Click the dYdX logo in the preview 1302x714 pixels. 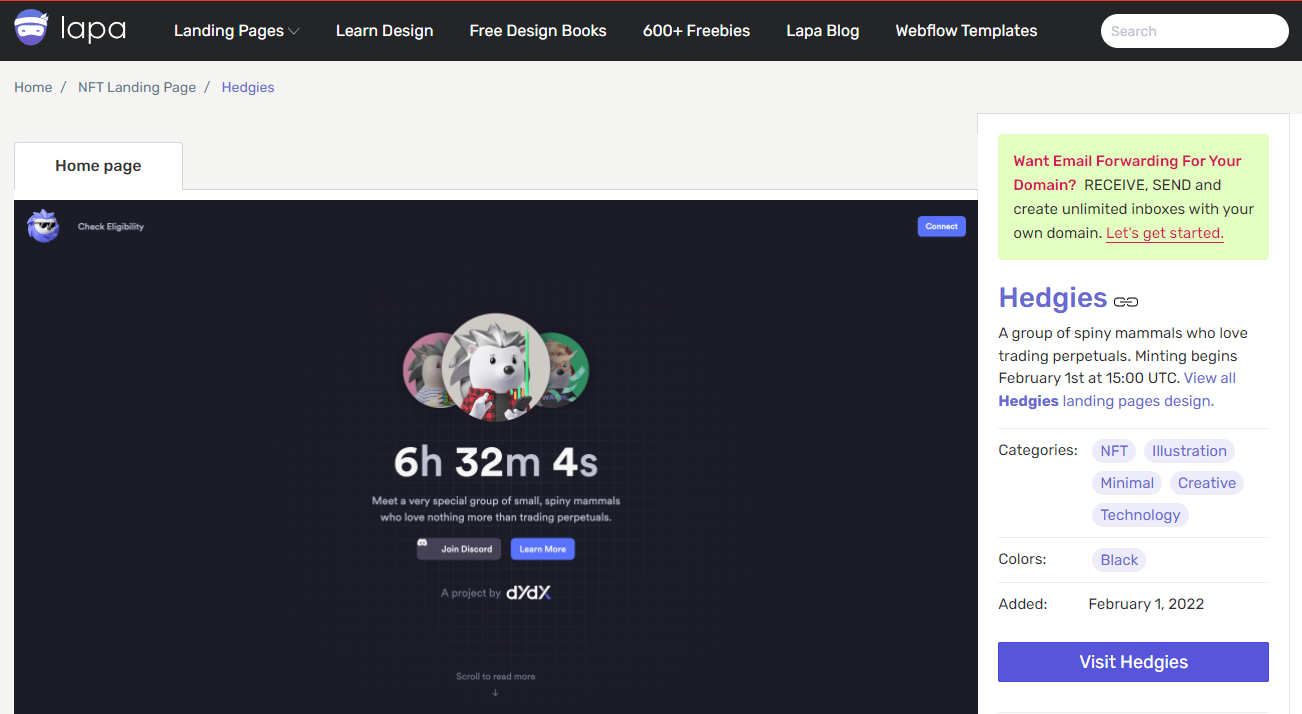point(528,592)
